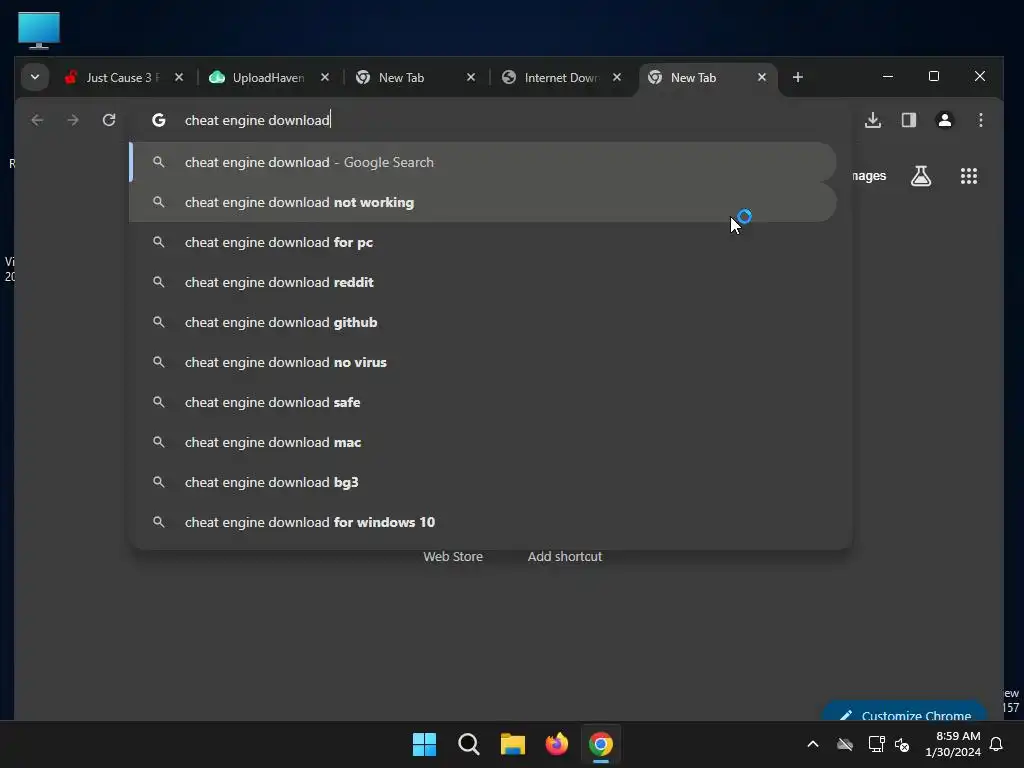
Task: Click the Google G icon in address bar
Action: (x=159, y=120)
